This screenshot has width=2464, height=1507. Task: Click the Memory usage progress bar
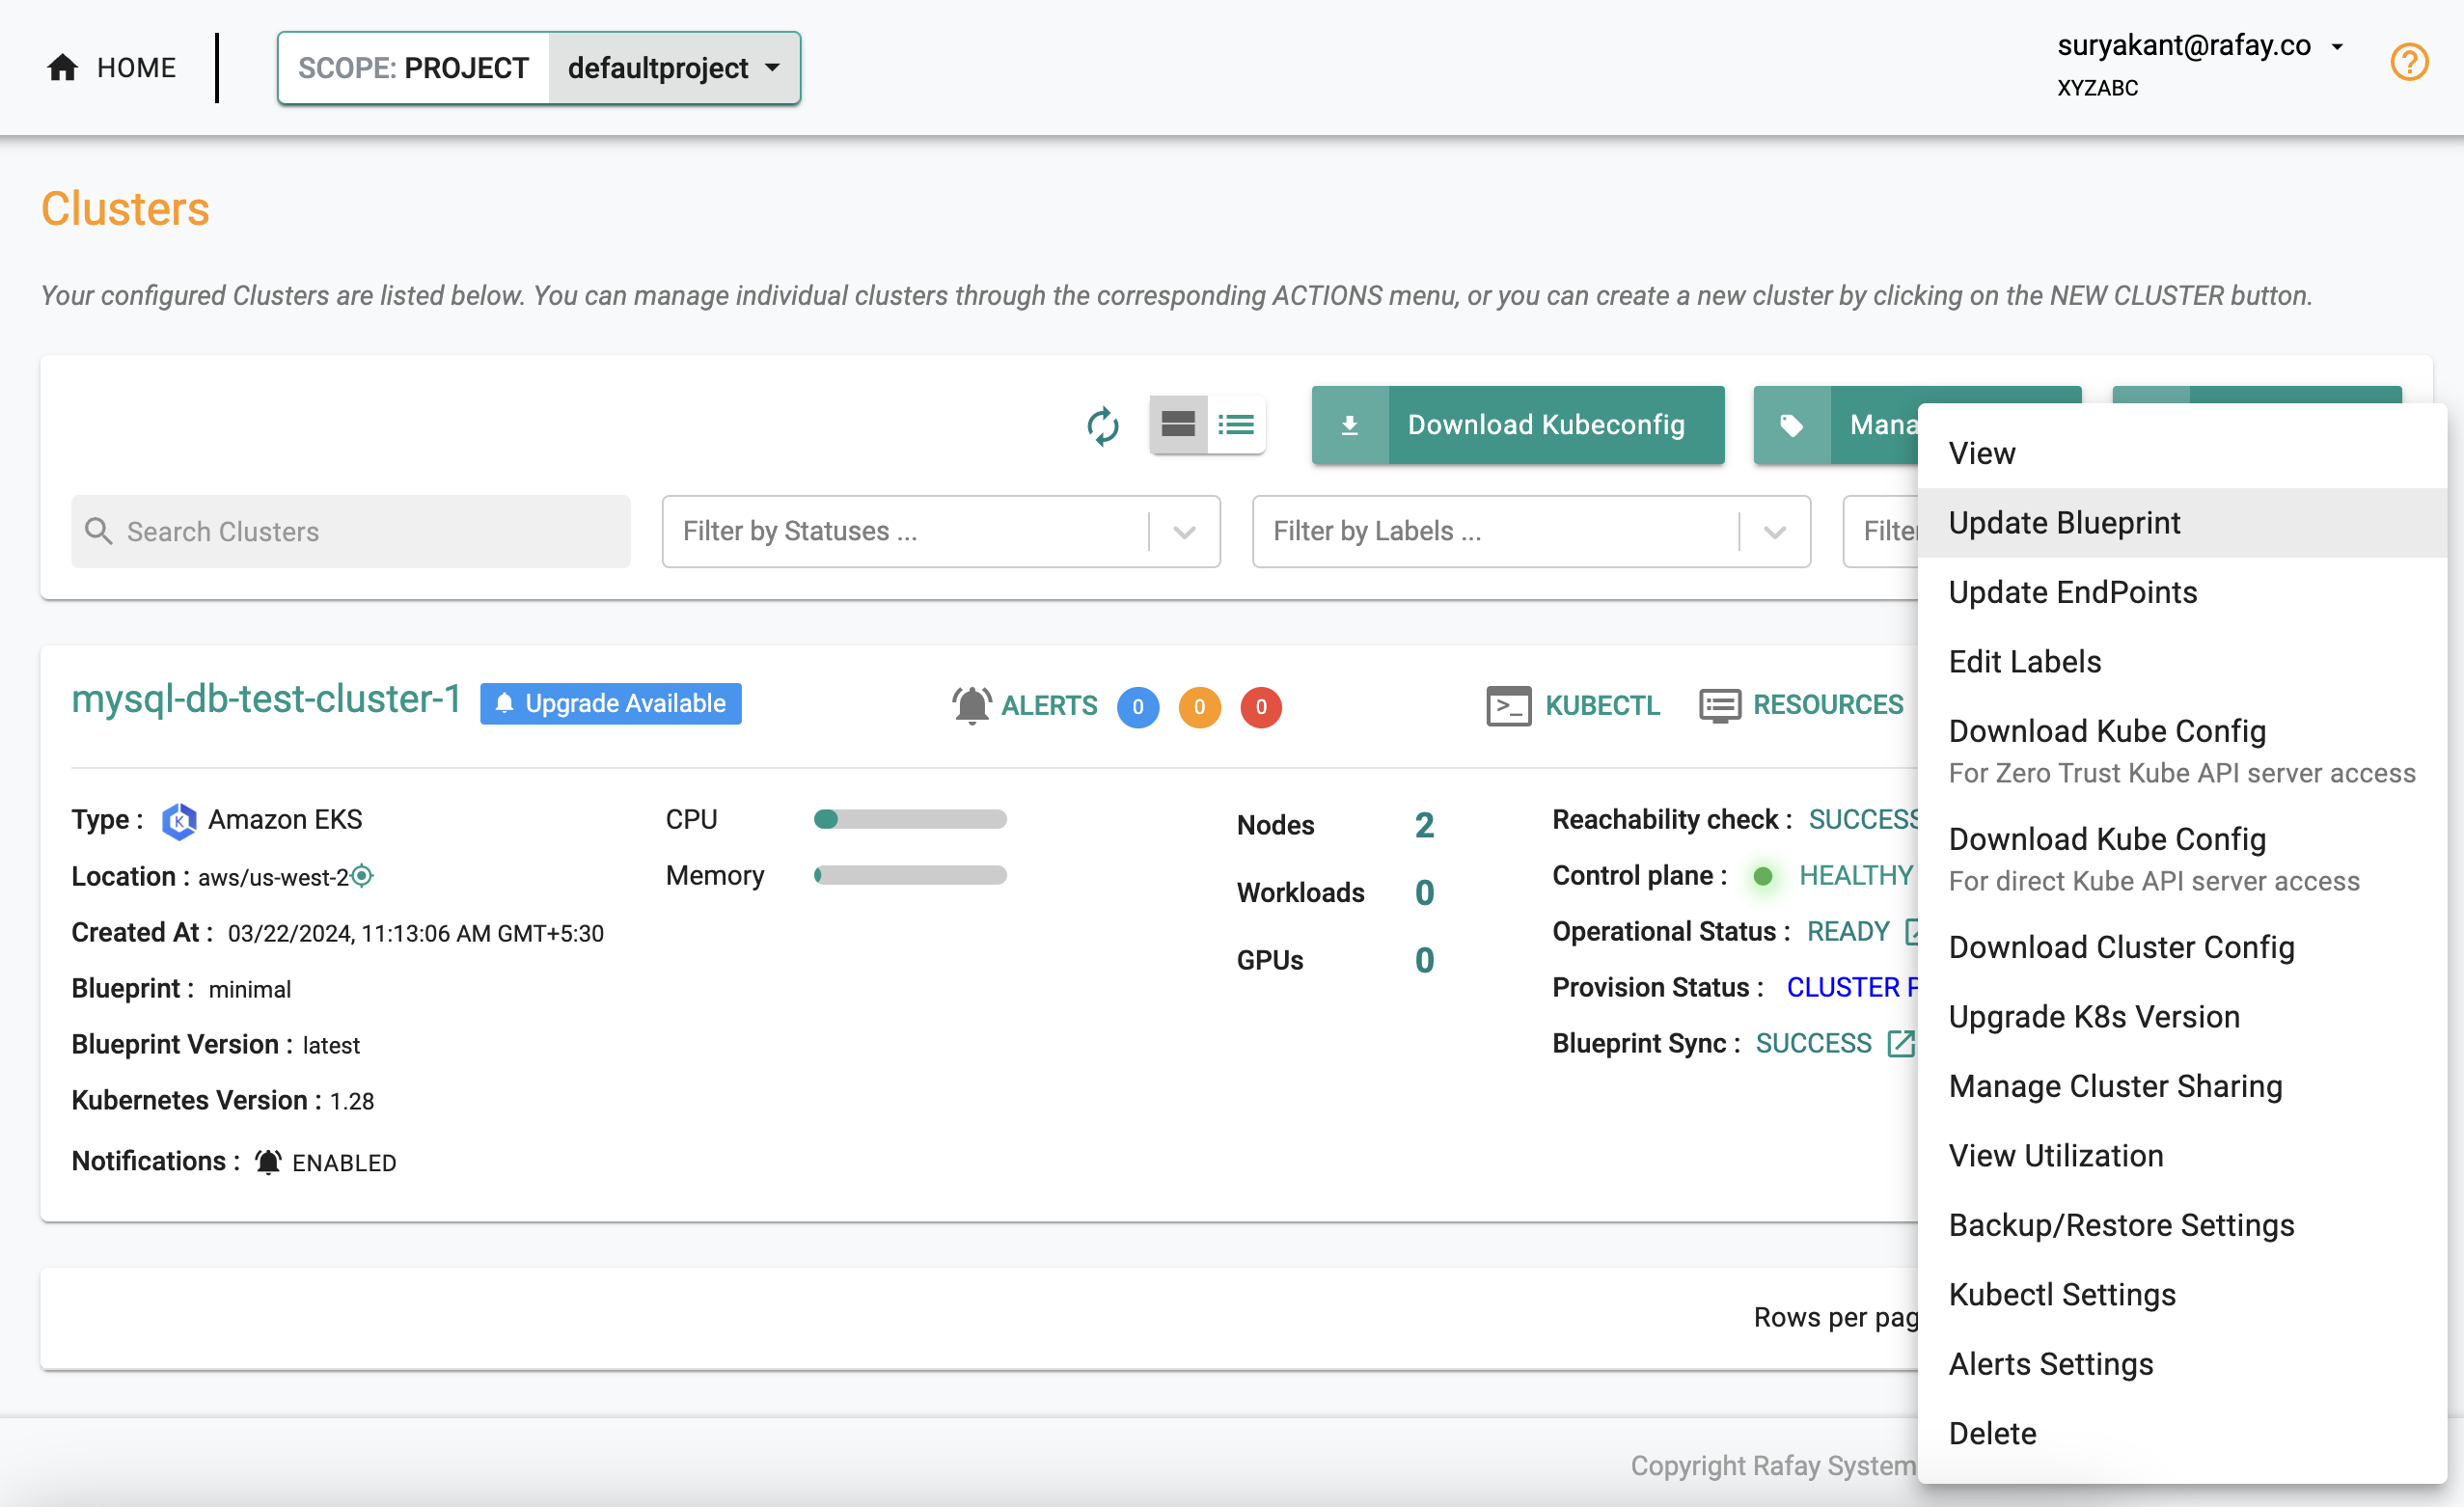pos(909,875)
